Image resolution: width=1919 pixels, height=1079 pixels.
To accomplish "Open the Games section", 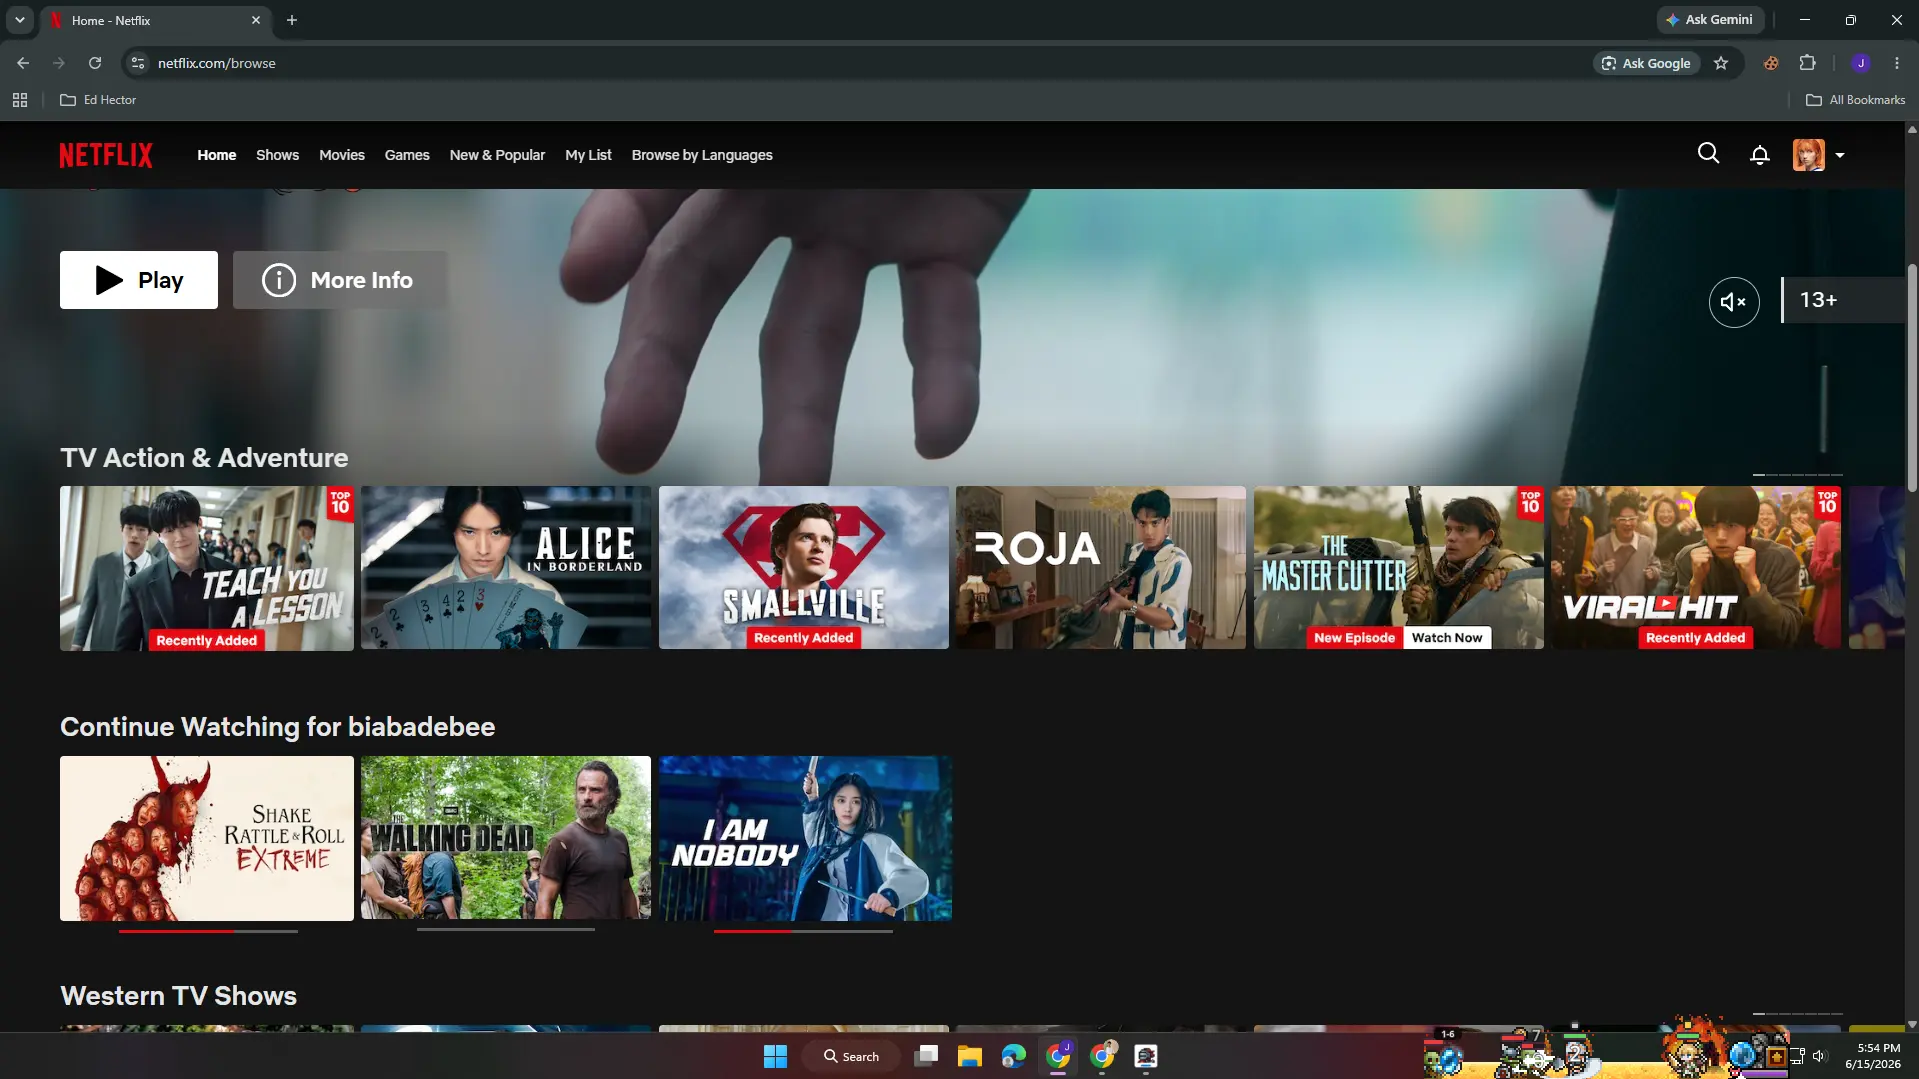I will click(407, 155).
